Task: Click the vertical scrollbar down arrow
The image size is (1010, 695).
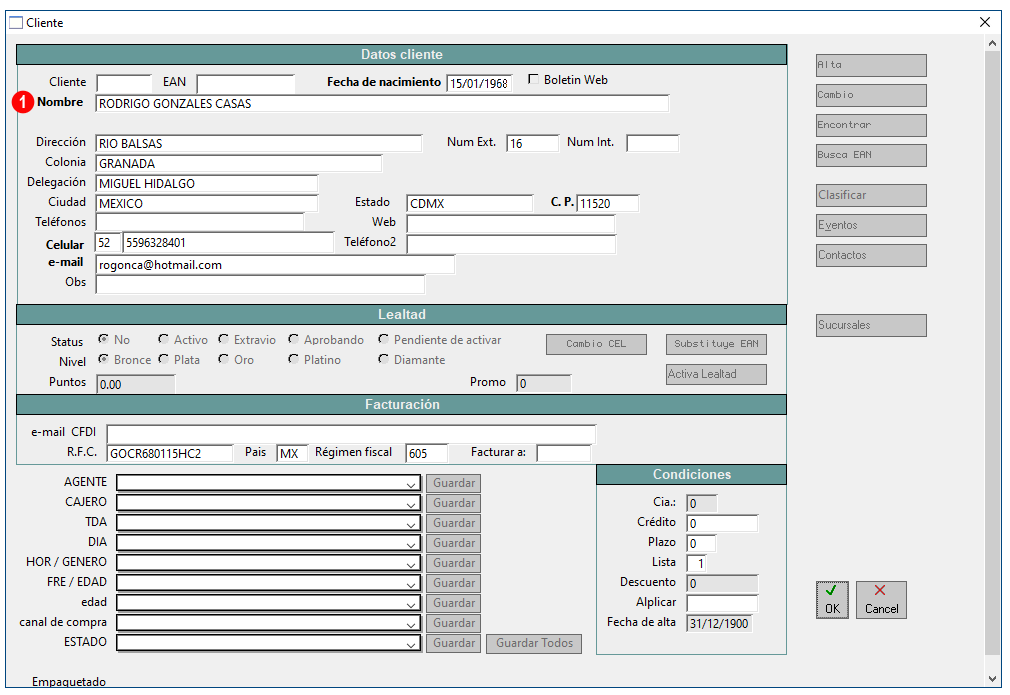Action: coord(992,678)
